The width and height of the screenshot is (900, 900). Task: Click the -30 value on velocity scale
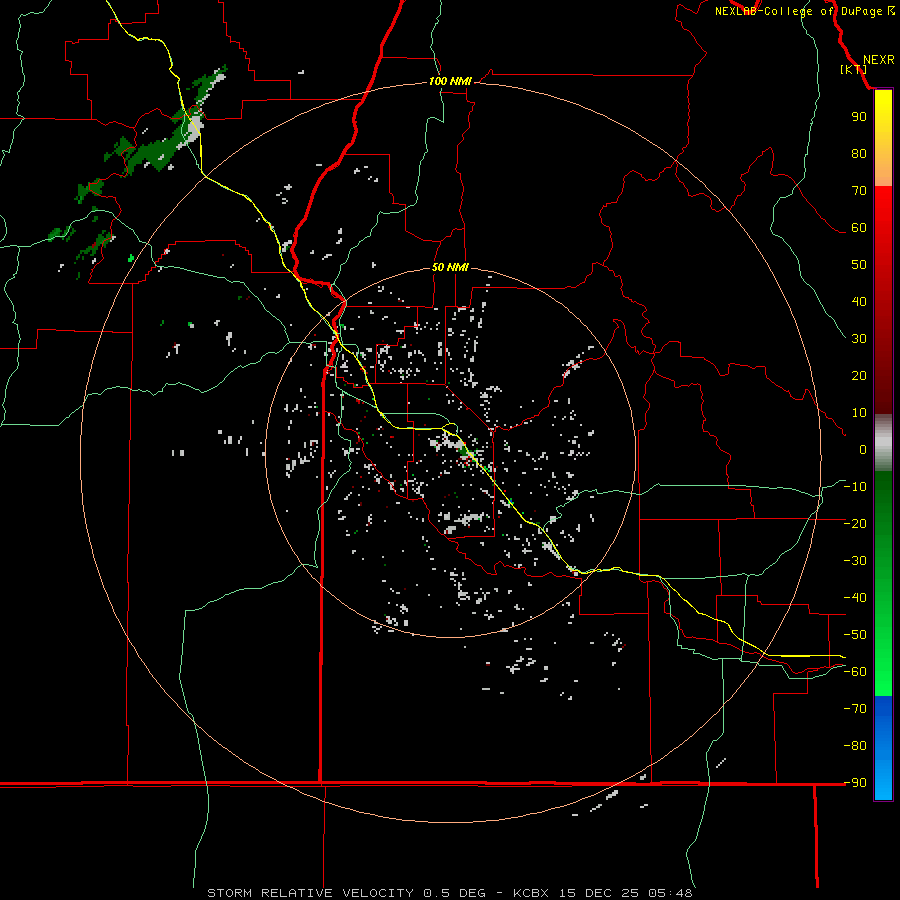855,561
